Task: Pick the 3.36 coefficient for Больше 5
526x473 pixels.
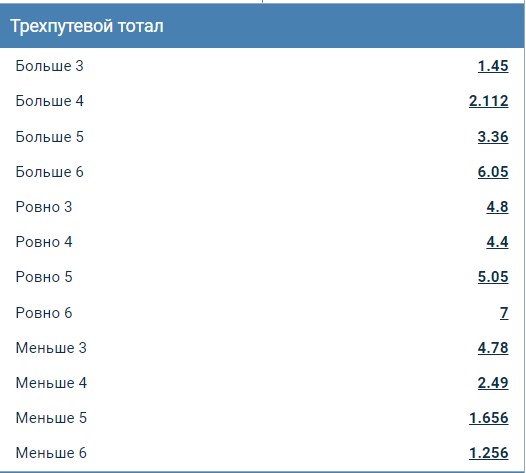Action: pyautogui.click(x=493, y=137)
